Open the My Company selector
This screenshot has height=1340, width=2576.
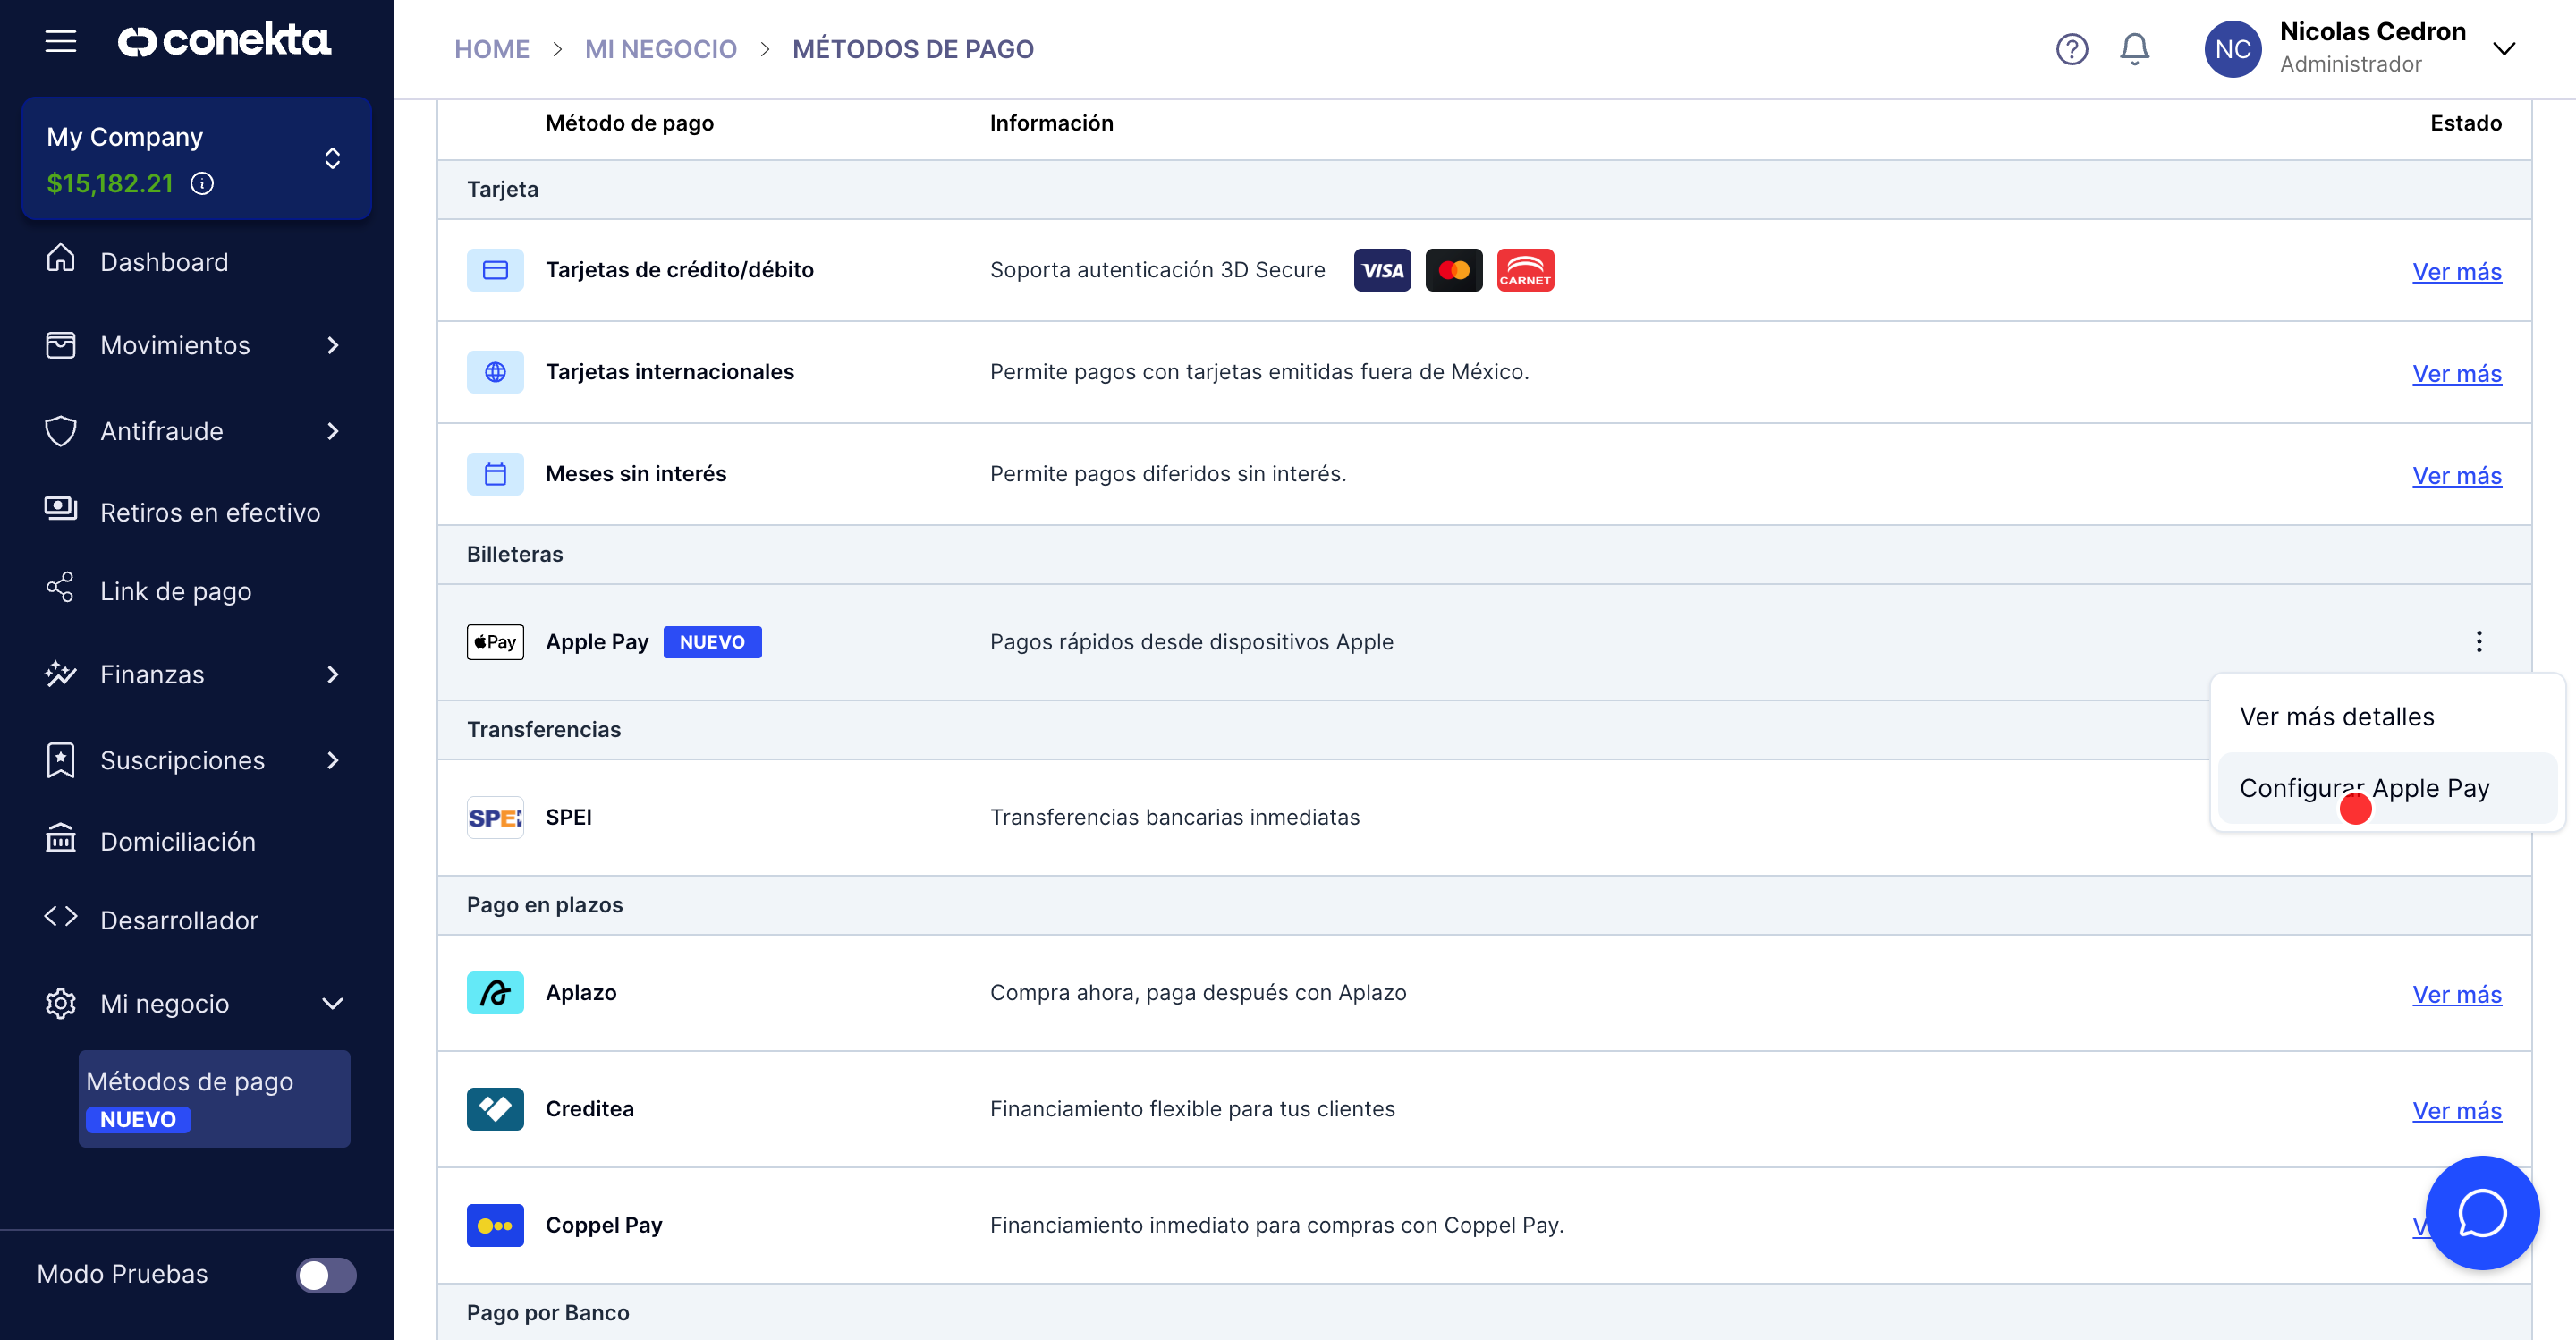tap(332, 158)
